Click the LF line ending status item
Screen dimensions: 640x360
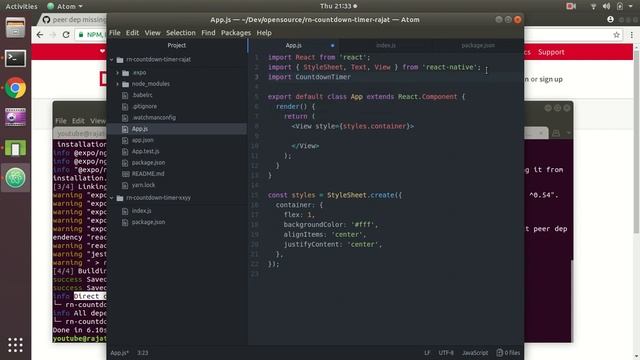click(427, 353)
